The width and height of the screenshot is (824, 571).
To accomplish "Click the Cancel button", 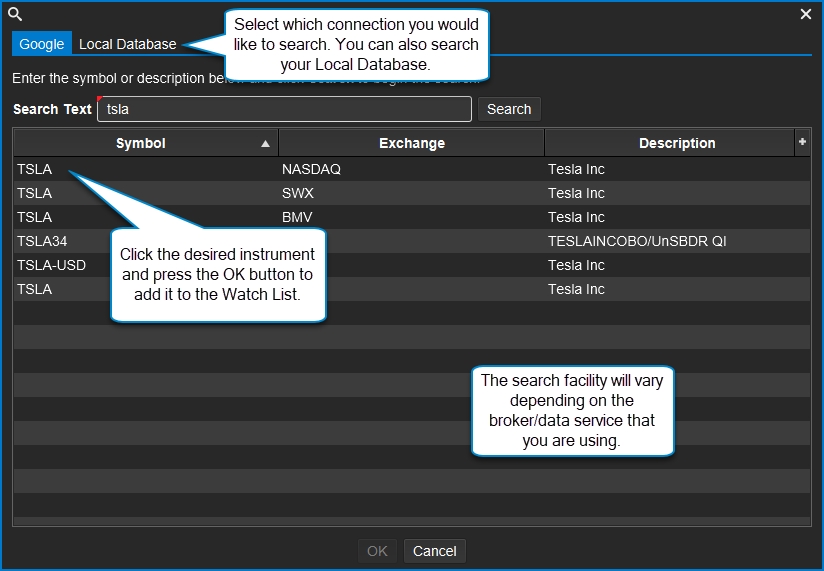I will pyautogui.click(x=435, y=551).
